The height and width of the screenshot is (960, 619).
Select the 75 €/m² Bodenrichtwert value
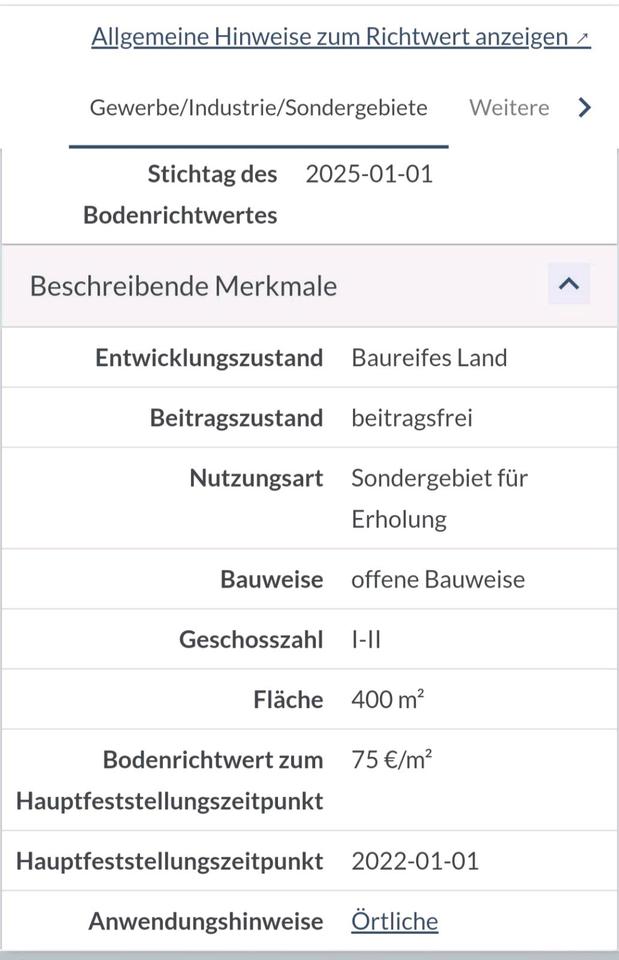coord(391,760)
